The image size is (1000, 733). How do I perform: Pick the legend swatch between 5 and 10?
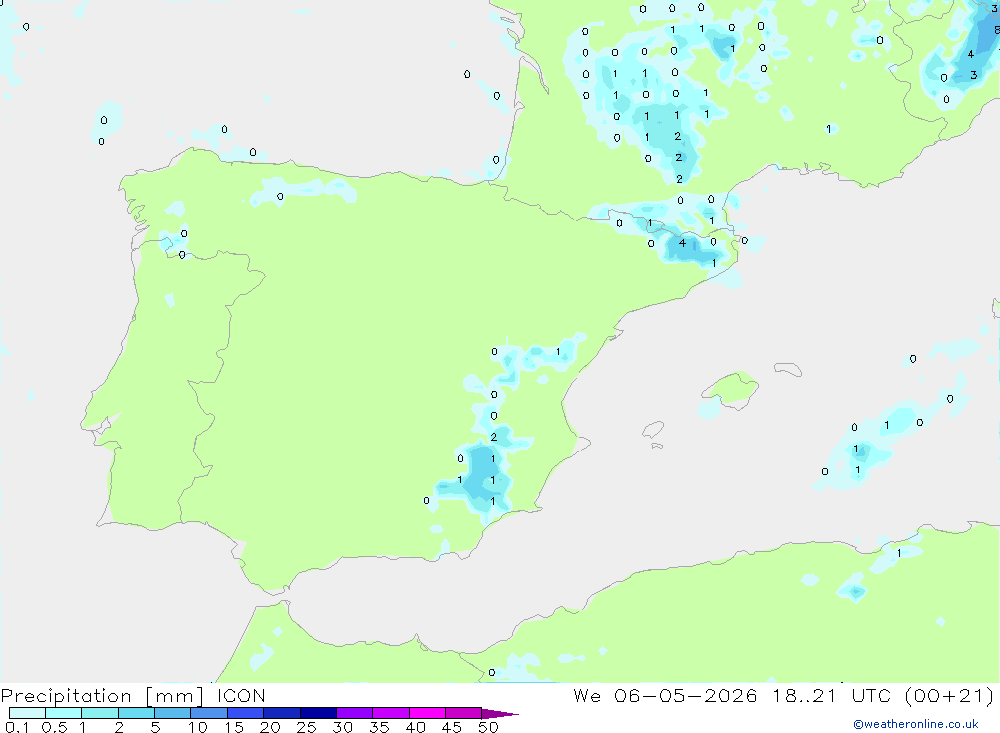coord(172,713)
